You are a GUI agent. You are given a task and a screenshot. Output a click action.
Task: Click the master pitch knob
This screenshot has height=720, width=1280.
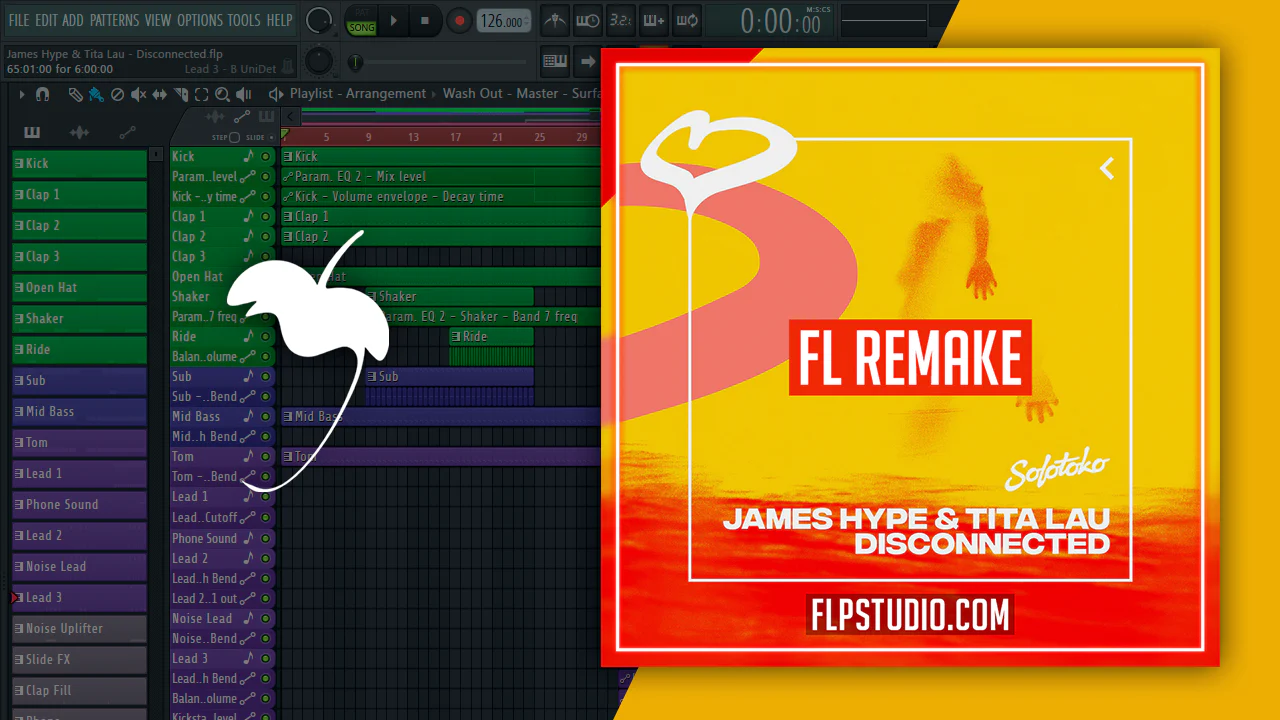[x=319, y=61]
